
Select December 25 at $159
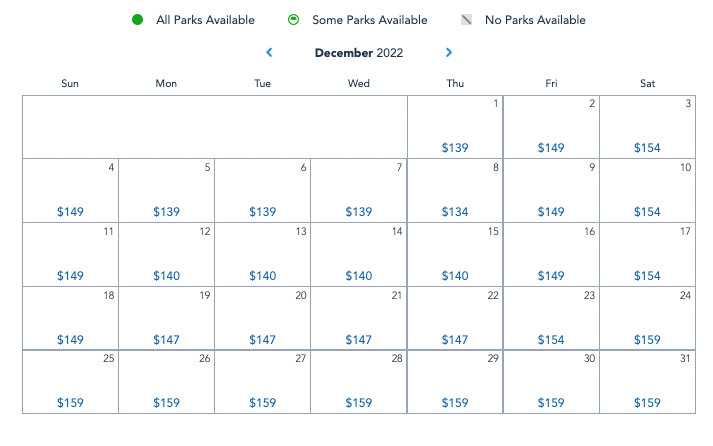(71, 382)
